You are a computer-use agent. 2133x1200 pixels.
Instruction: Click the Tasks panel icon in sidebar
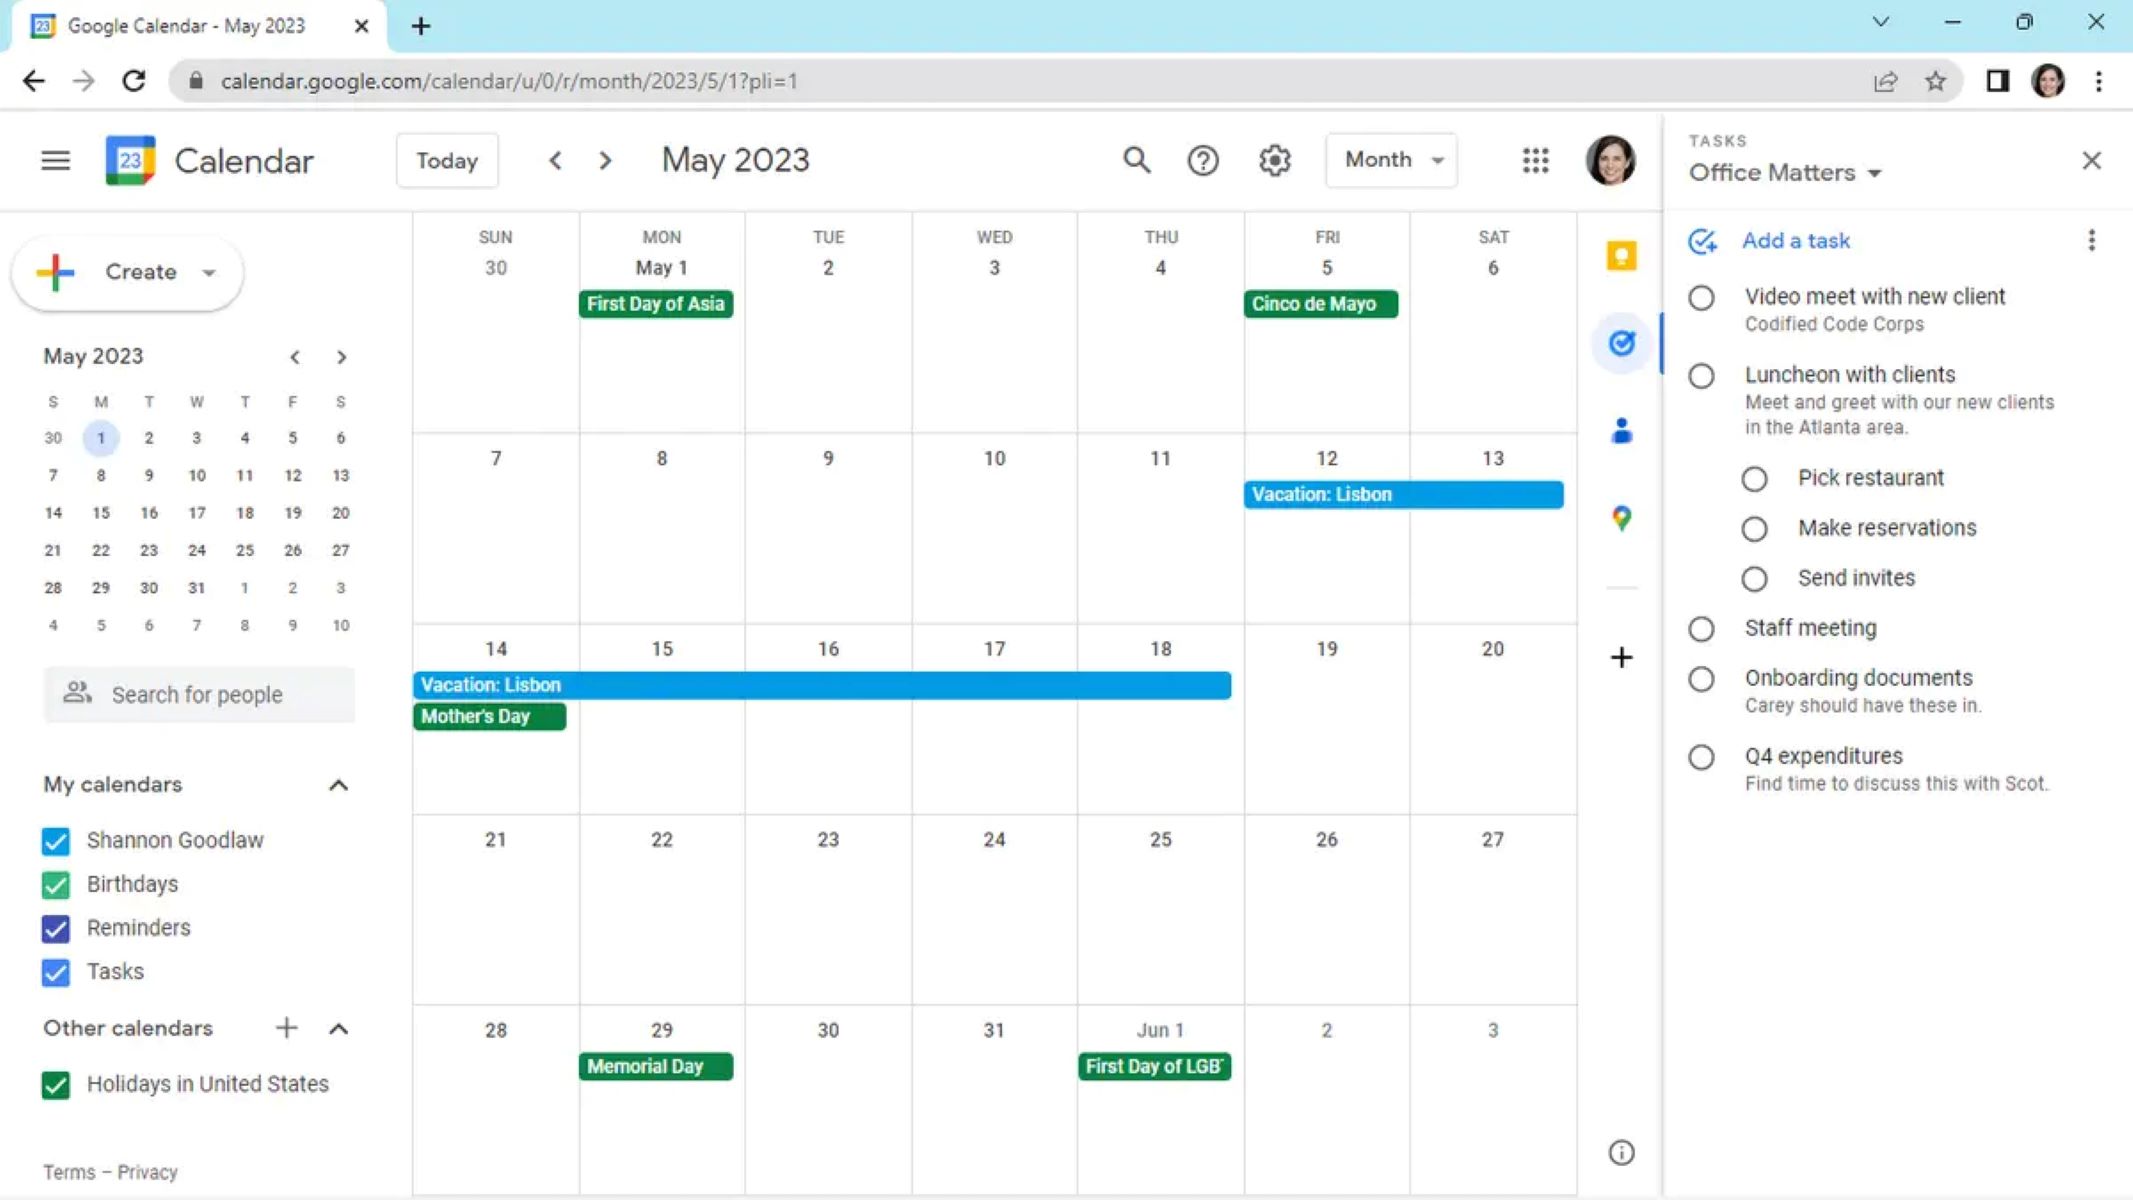point(1622,341)
